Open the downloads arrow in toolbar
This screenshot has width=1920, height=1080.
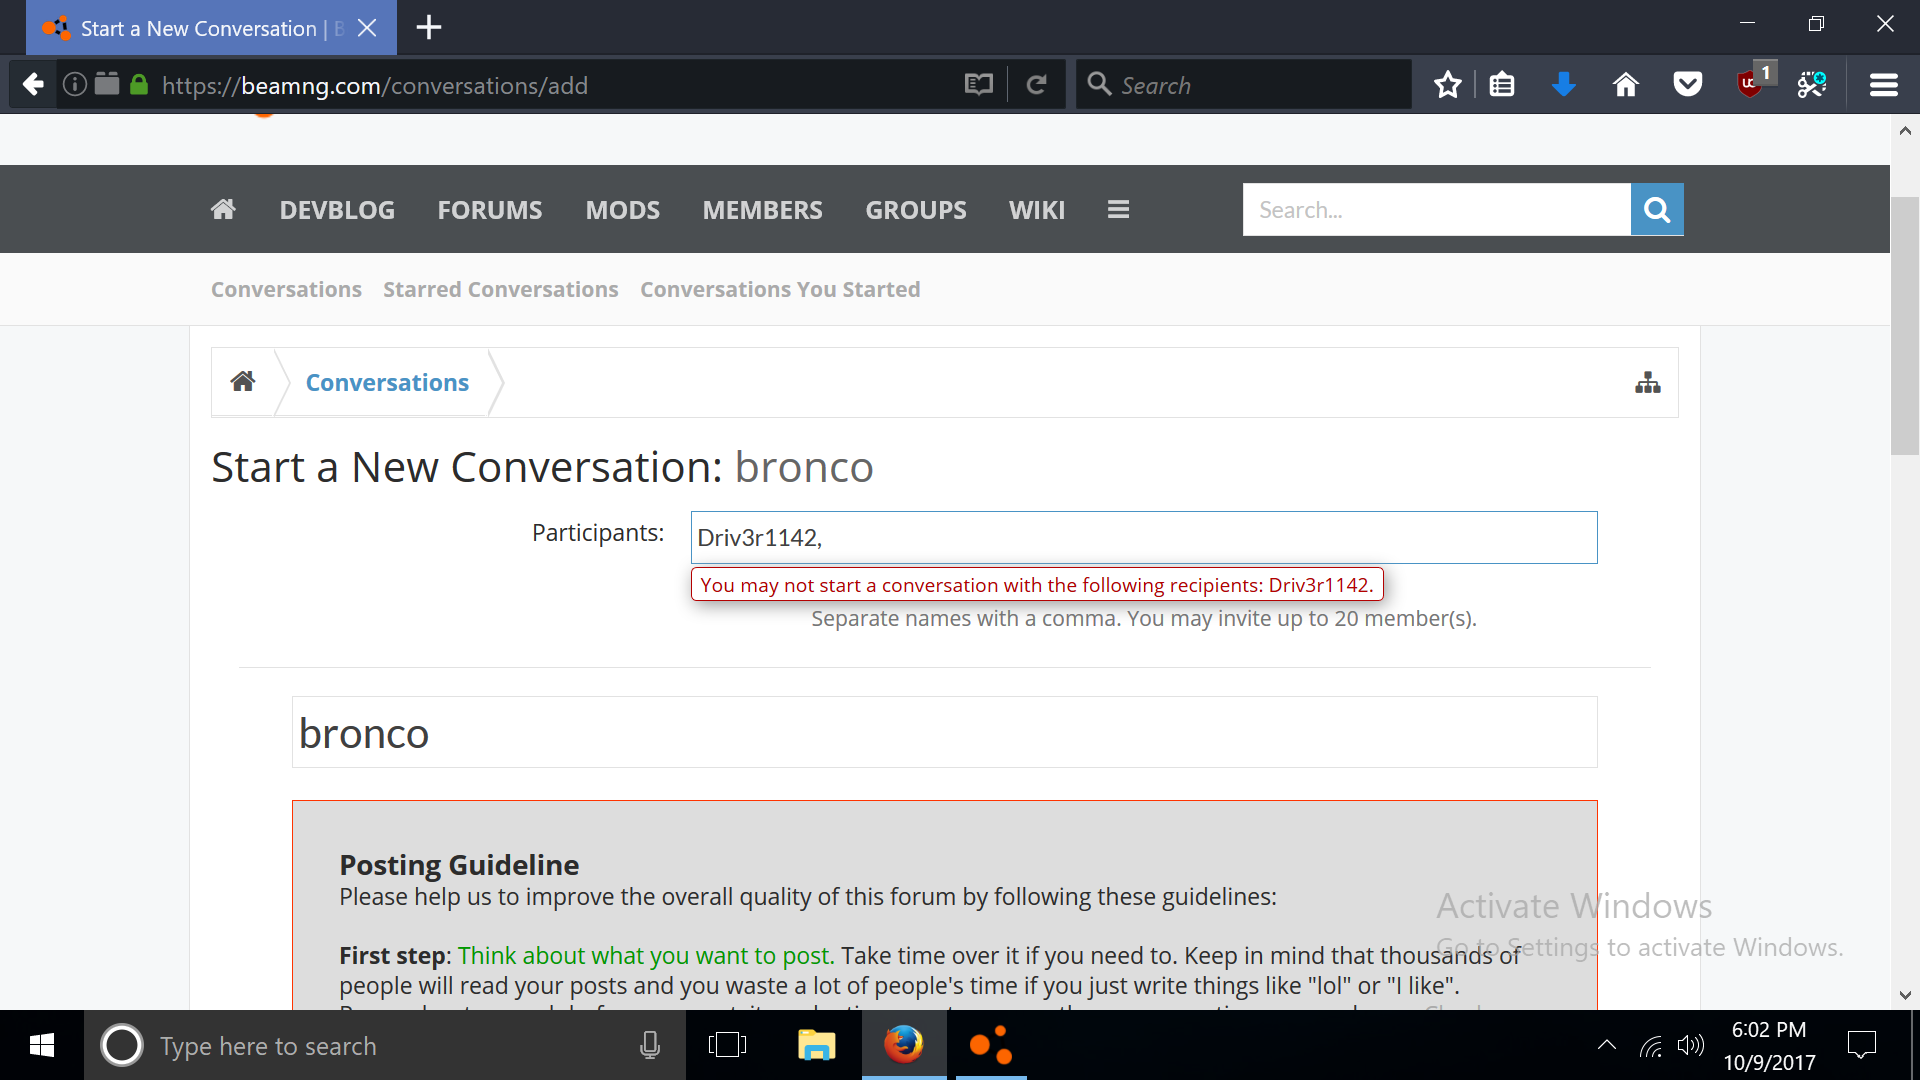[x=1564, y=85]
